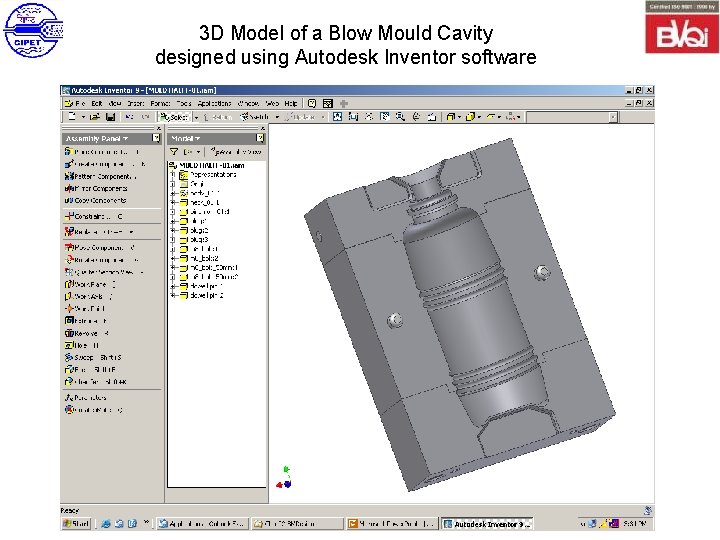Click Assembly View button in browser toolbar
Screen dimensions: 720x540
[x=236, y=152]
